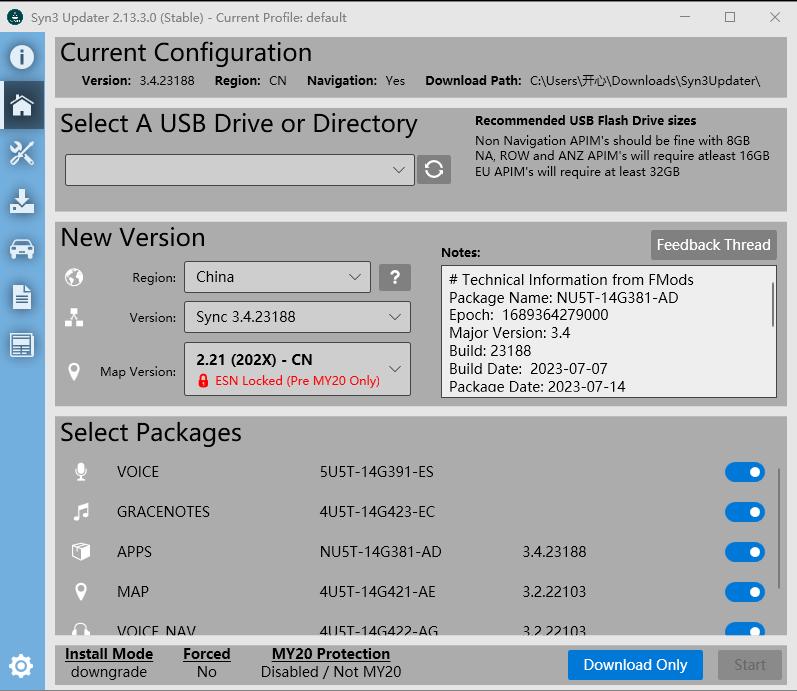Click the region help question mark
This screenshot has width=797, height=691.
tap(395, 277)
